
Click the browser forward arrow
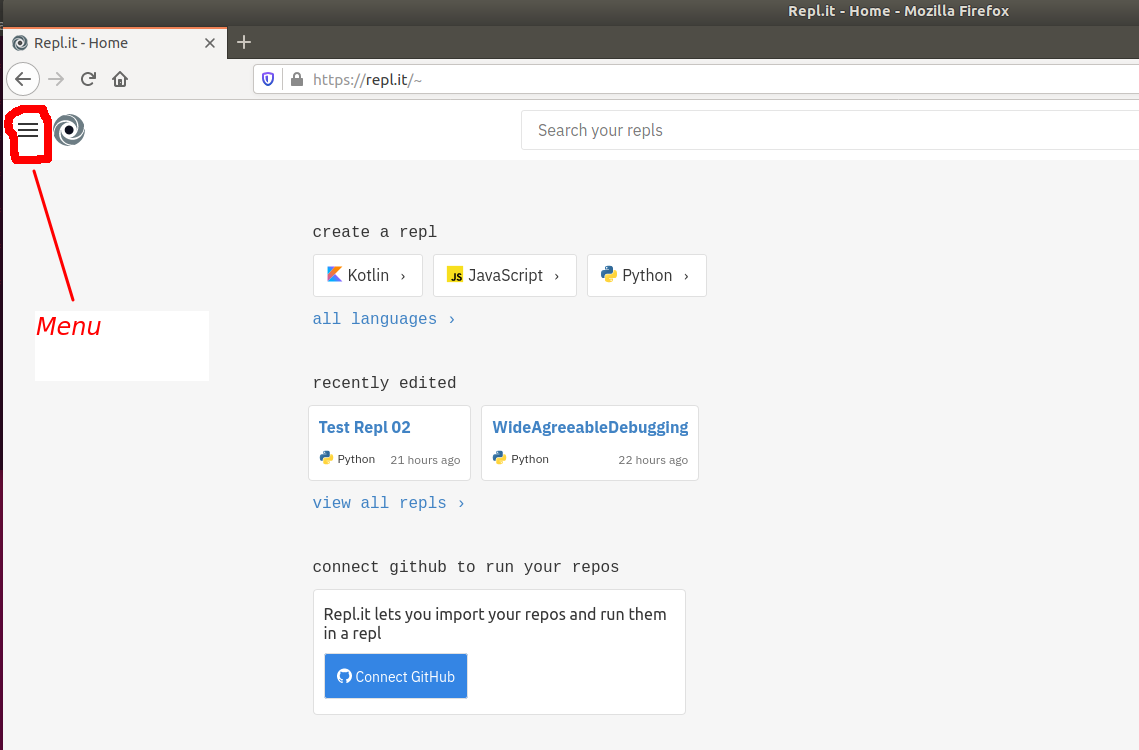click(56, 79)
